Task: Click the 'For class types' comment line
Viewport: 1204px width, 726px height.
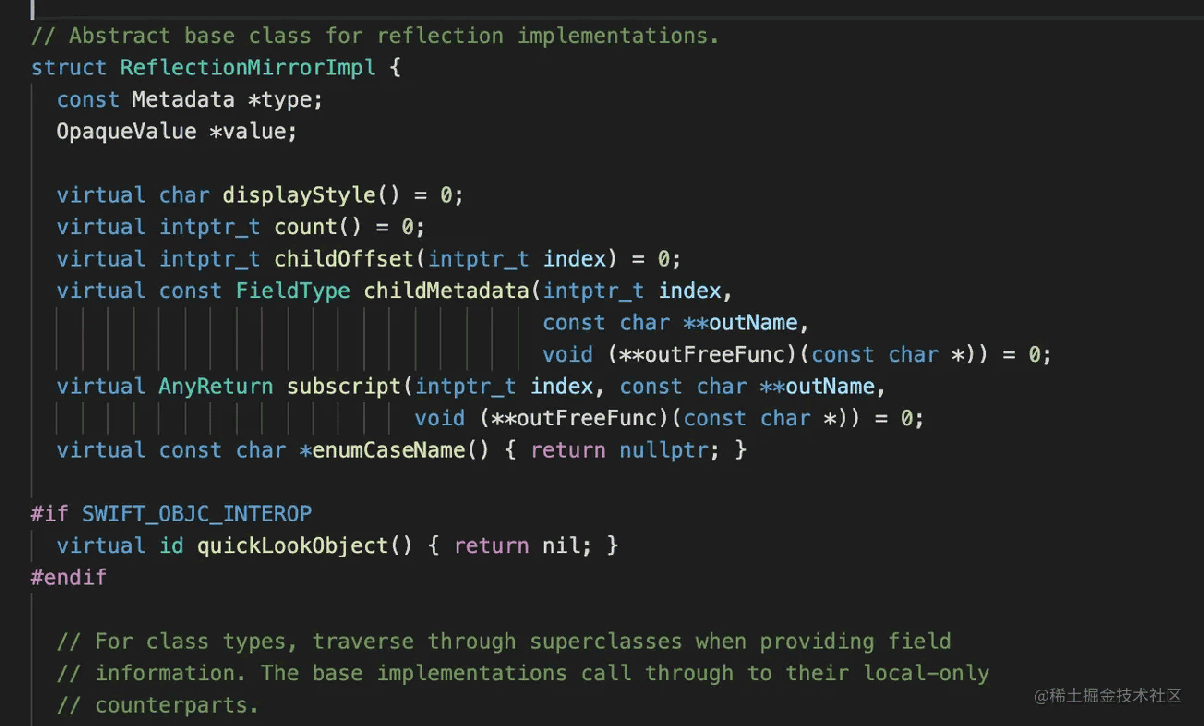Action: point(503,641)
